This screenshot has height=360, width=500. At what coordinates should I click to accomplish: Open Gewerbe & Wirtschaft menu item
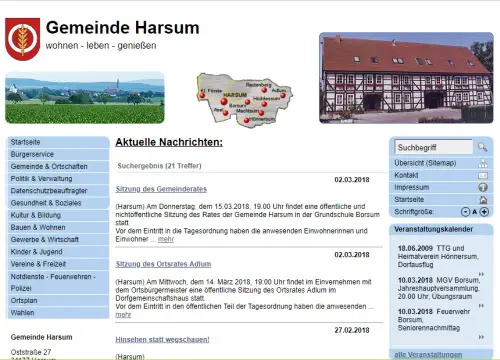[x=58, y=240]
